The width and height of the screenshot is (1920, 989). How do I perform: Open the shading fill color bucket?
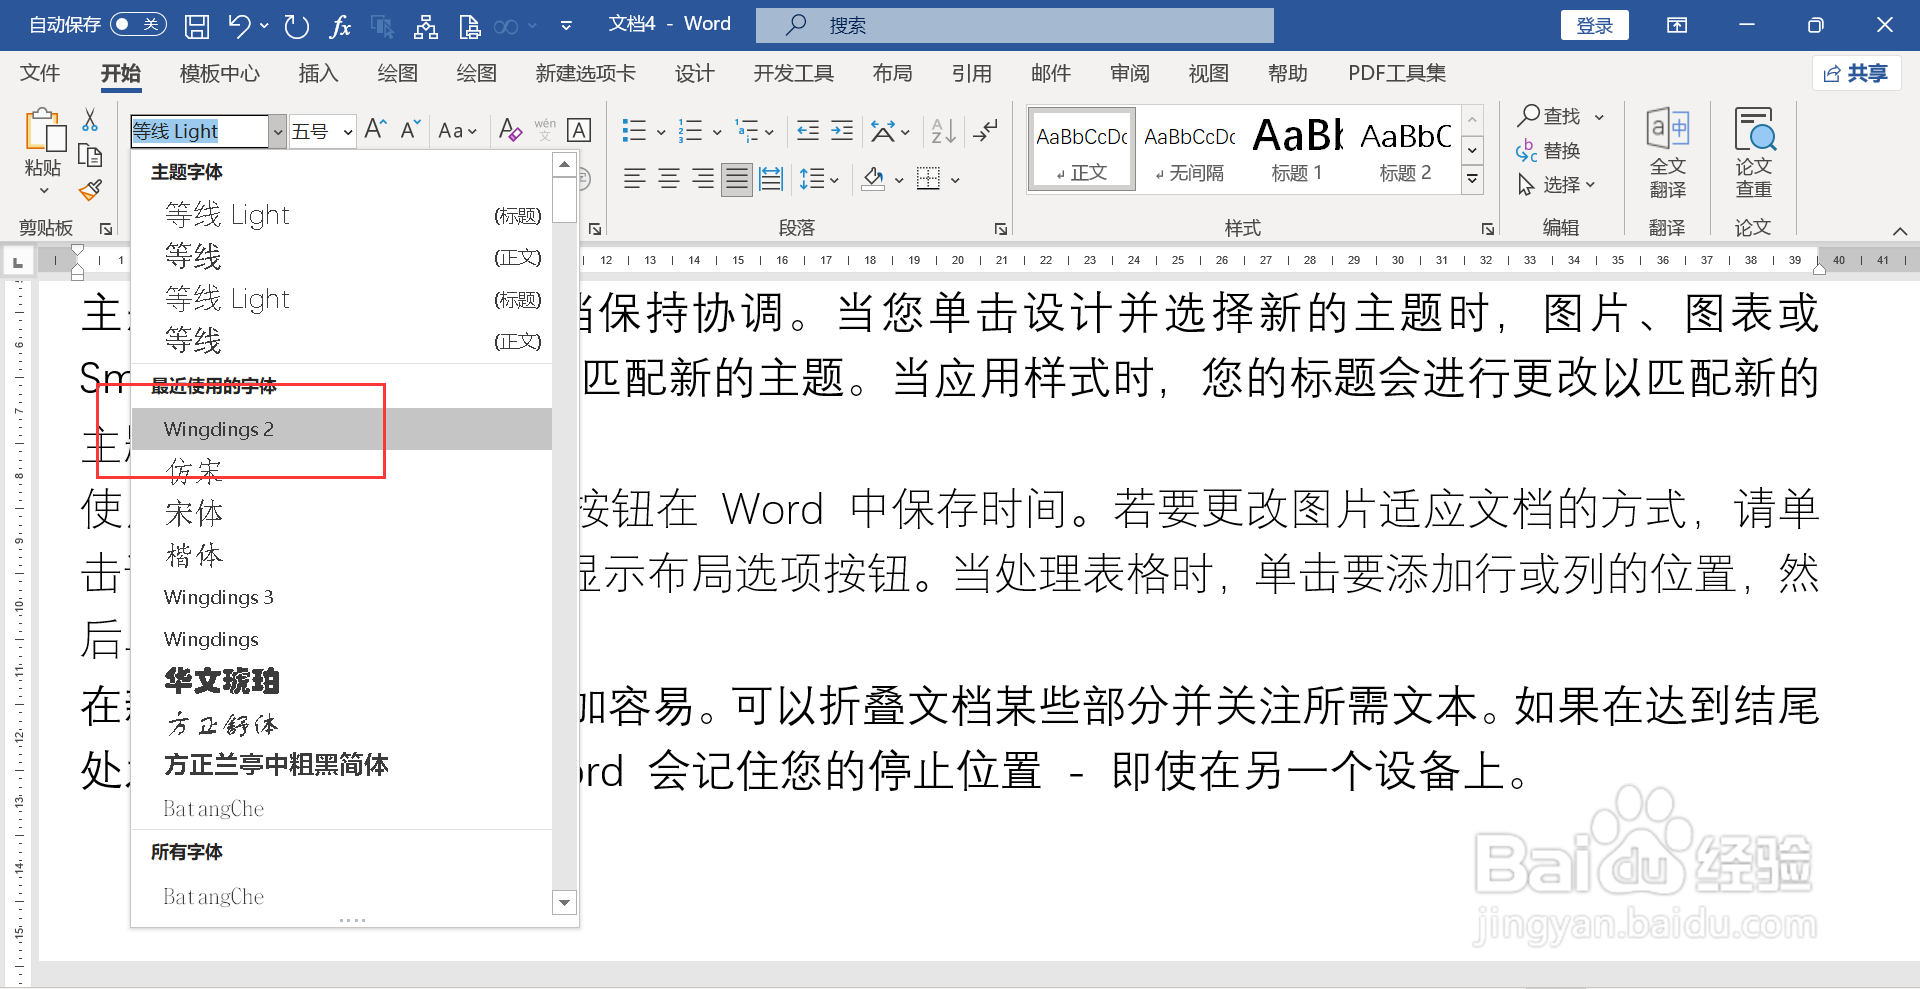coord(873,179)
